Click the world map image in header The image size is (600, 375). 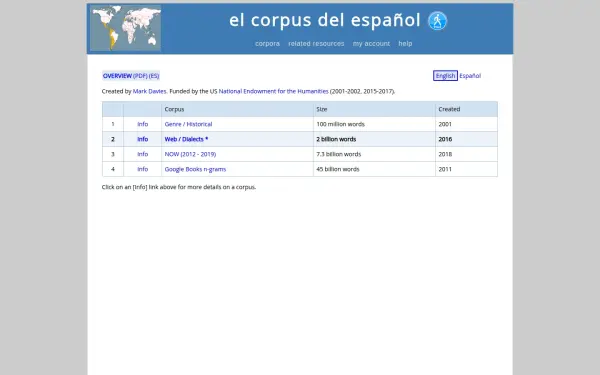(x=126, y=28)
